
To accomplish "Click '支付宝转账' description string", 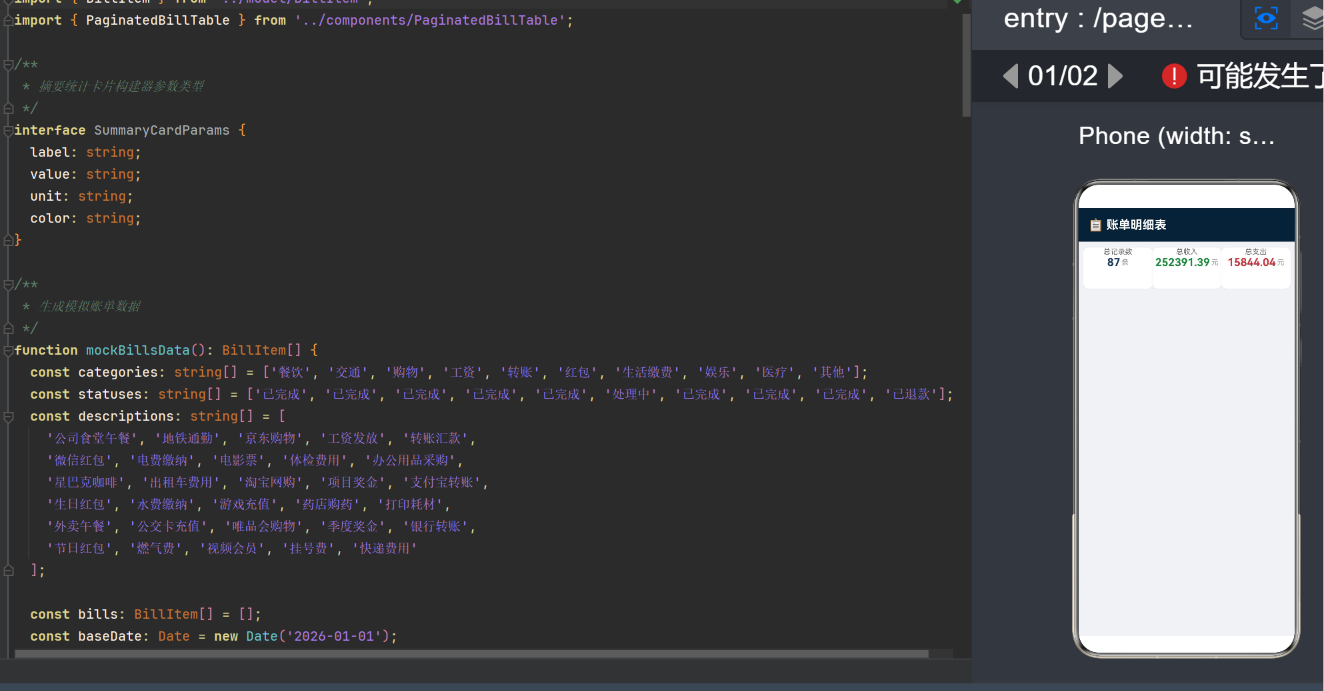I will pos(444,482).
